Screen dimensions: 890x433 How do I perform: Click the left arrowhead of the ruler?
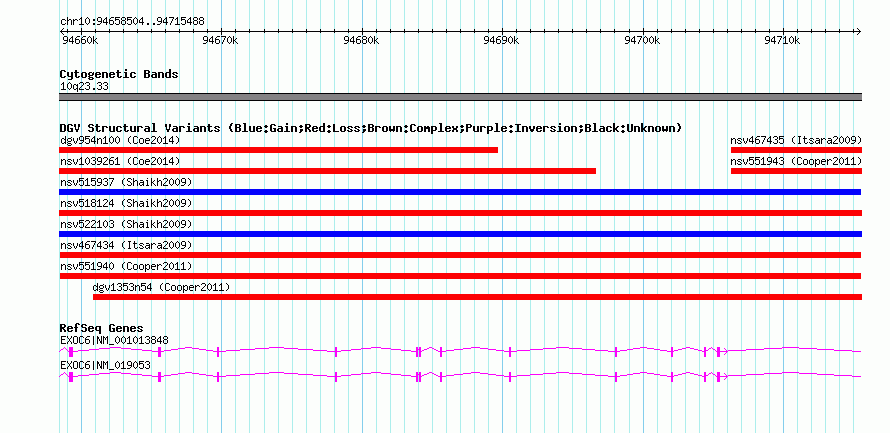tap(62, 31)
